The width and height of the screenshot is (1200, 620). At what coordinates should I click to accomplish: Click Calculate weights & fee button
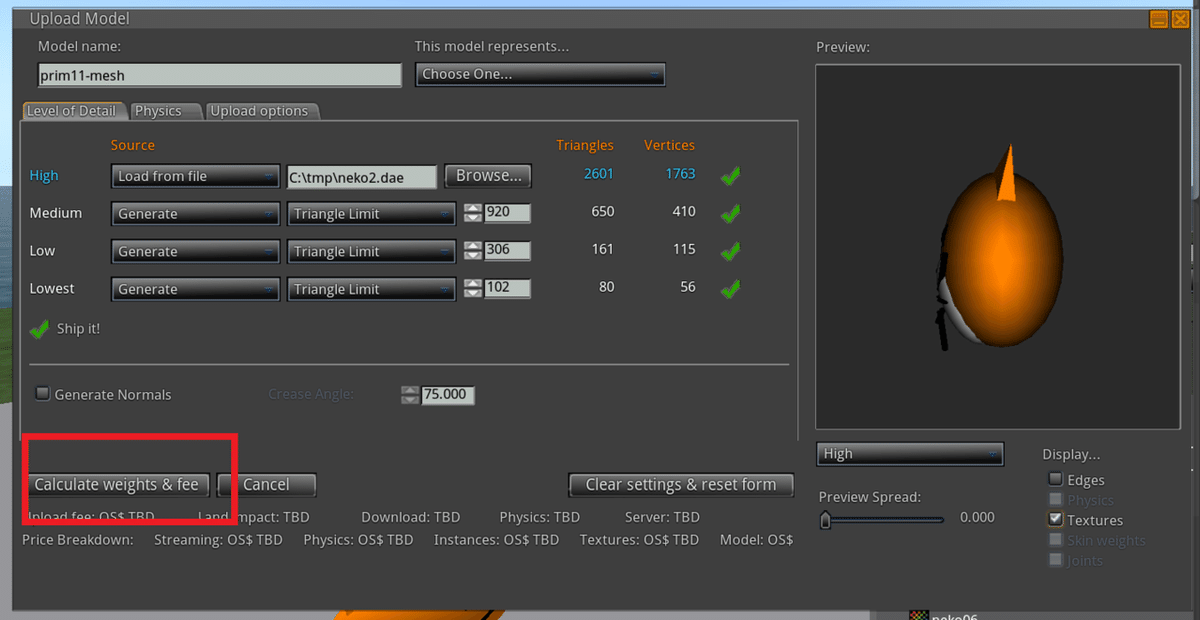click(x=117, y=485)
